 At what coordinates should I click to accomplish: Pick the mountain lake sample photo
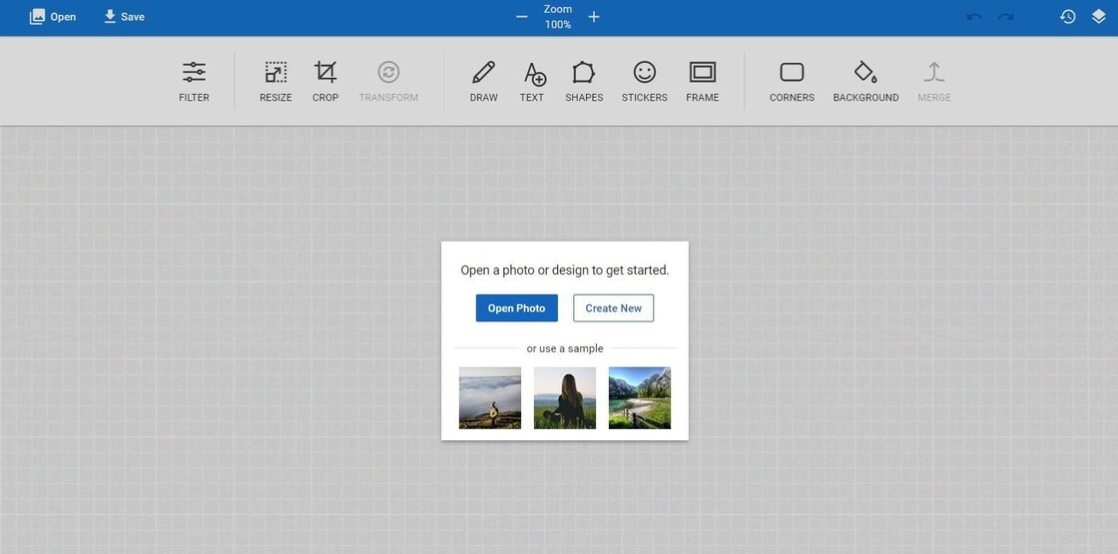(640, 398)
